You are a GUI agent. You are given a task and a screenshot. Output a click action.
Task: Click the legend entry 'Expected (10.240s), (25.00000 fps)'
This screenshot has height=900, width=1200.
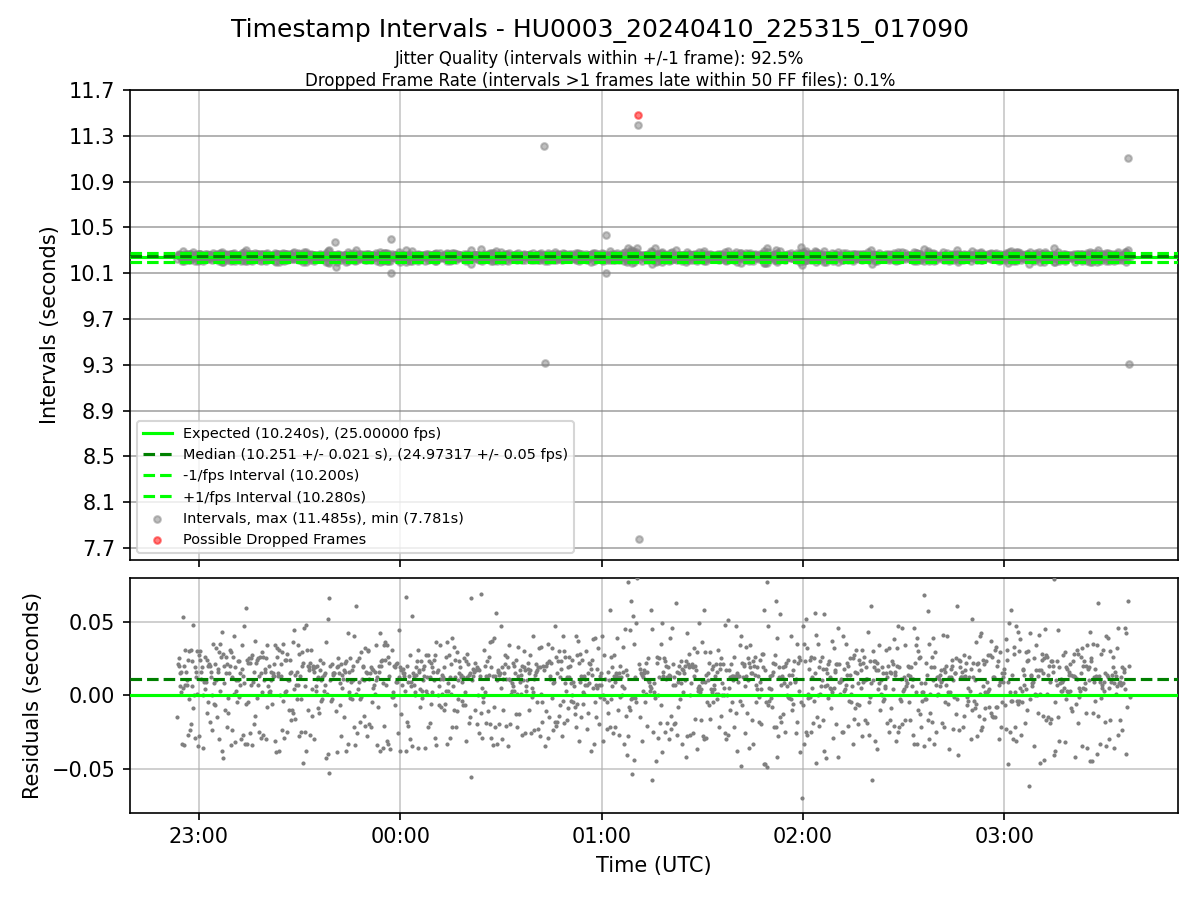pyautogui.click(x=311, y=433)
